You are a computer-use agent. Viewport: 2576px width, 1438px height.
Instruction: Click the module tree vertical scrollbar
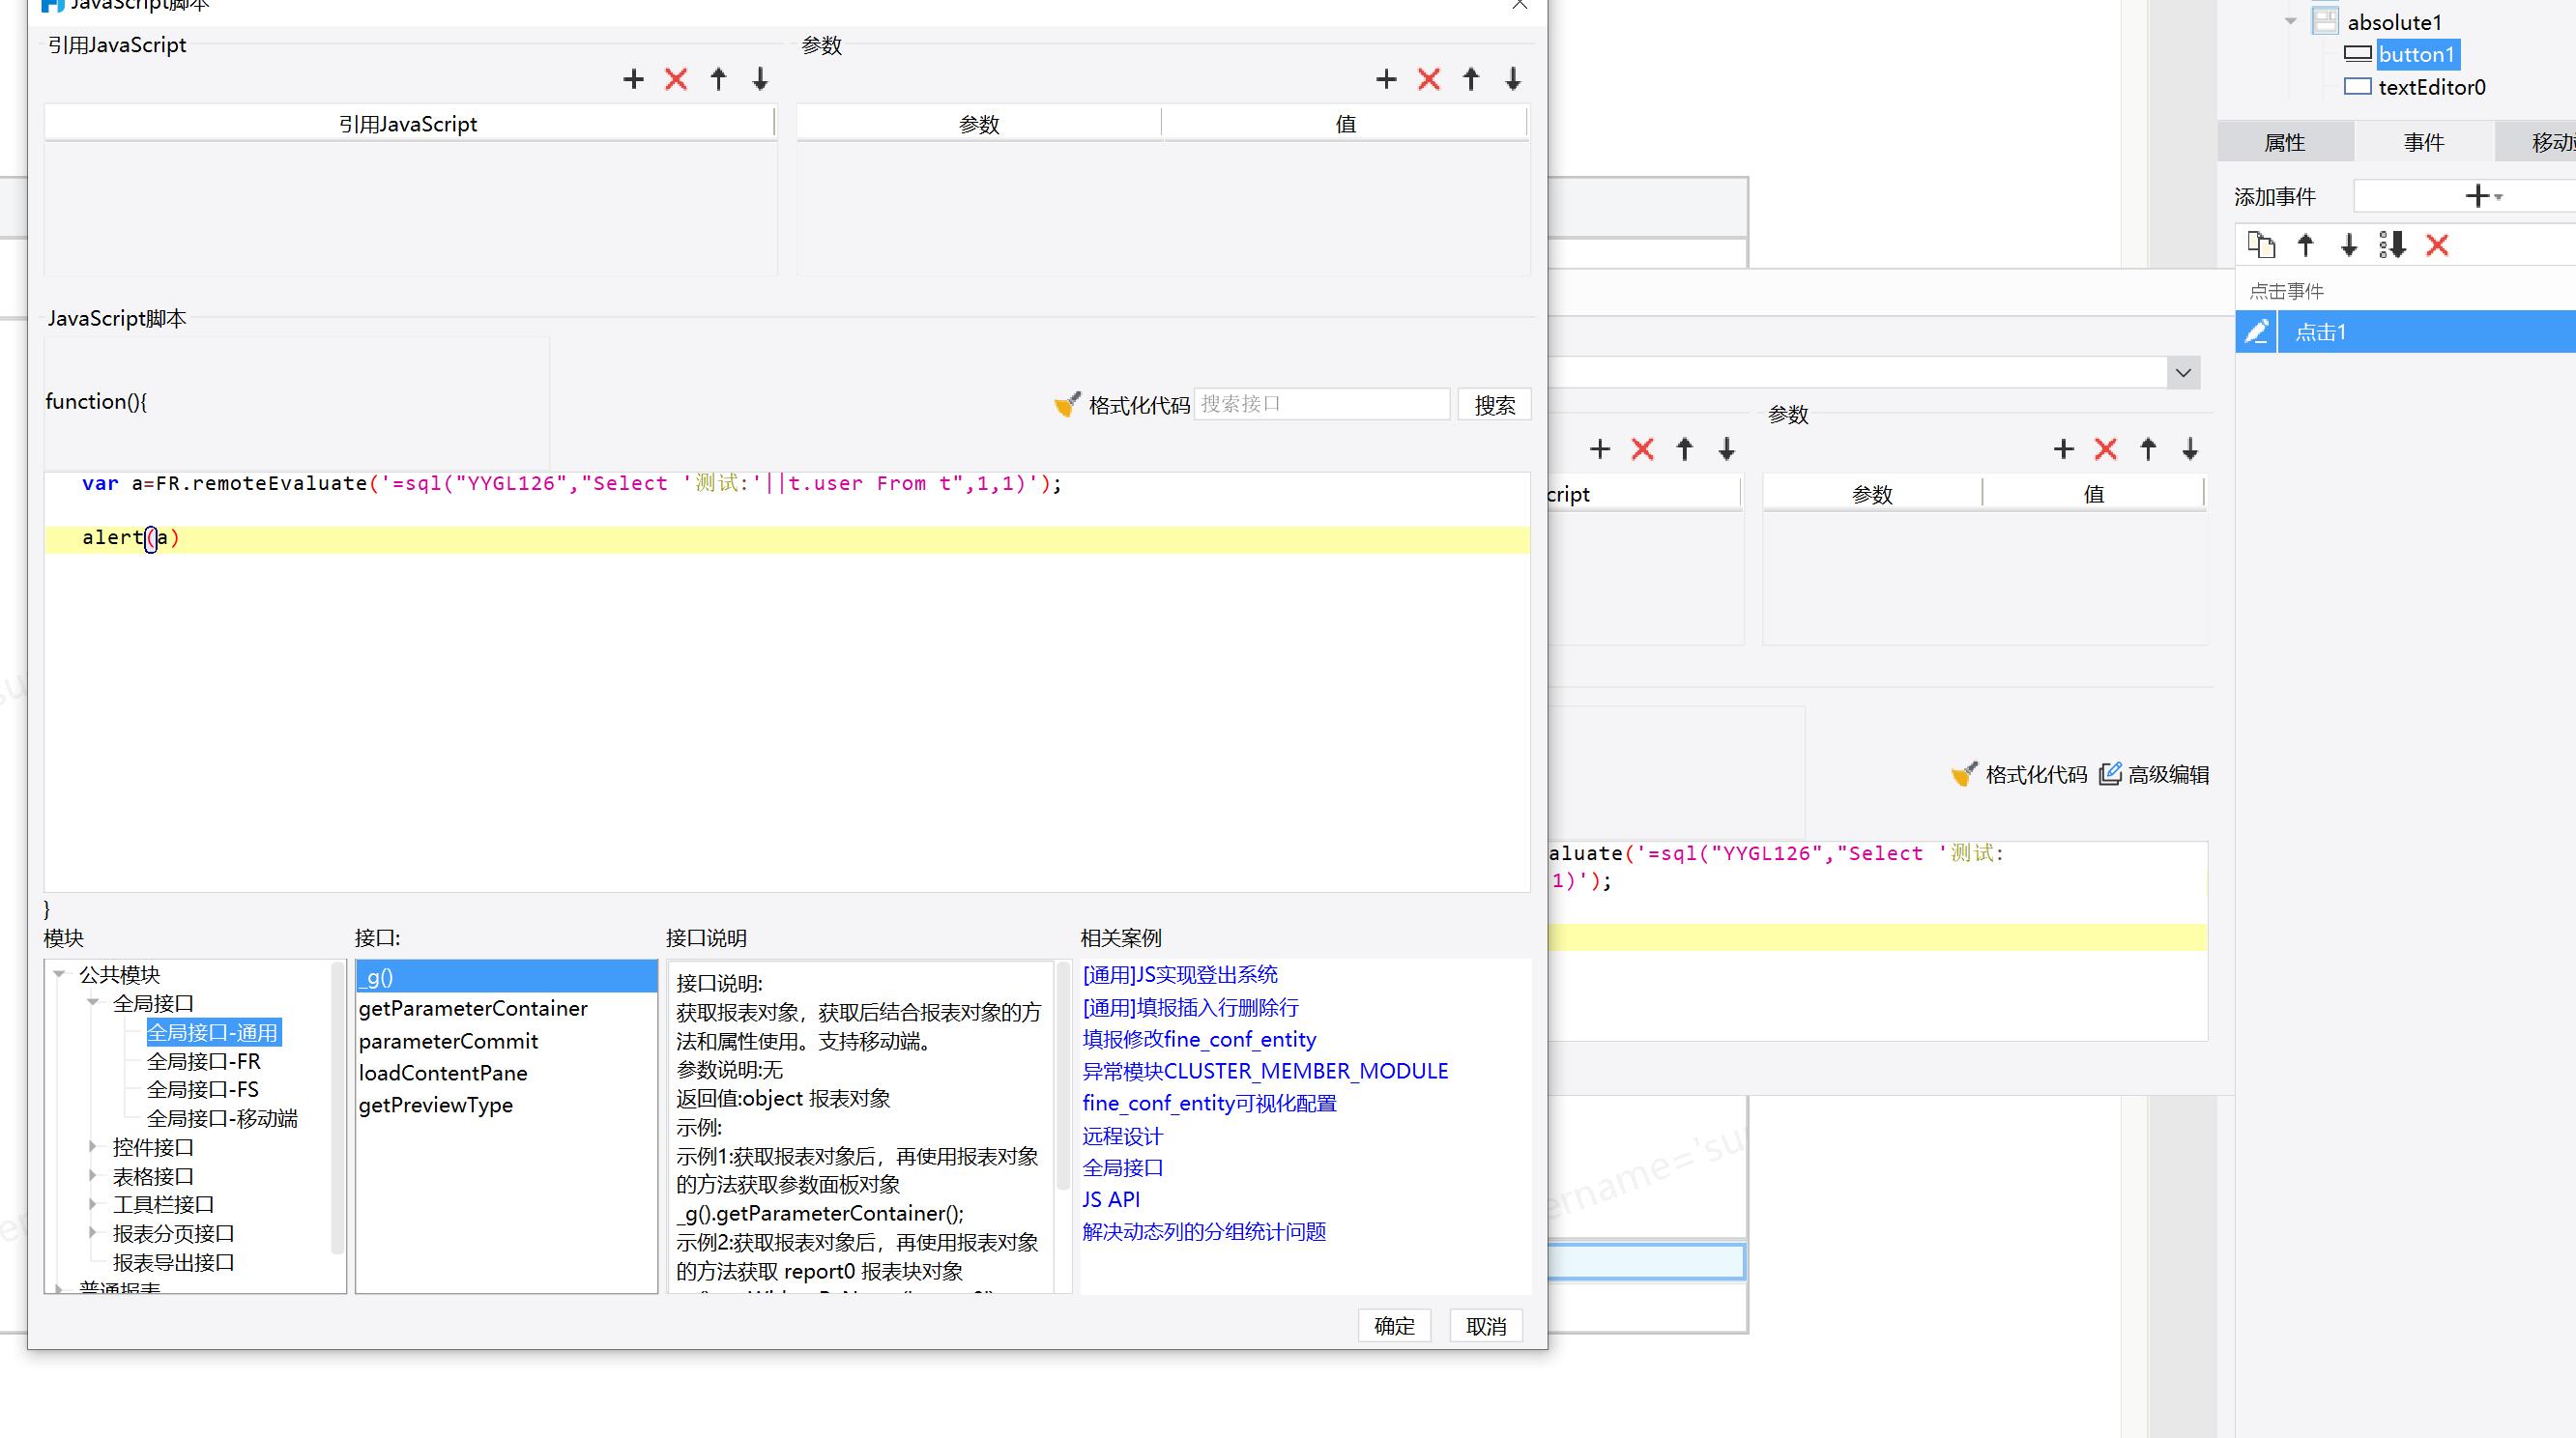coord(338,1108)
